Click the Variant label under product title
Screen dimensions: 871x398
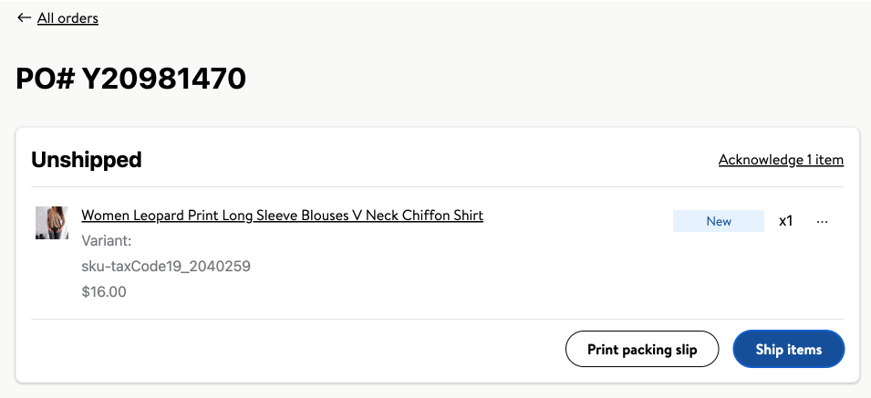pos(106,241)
